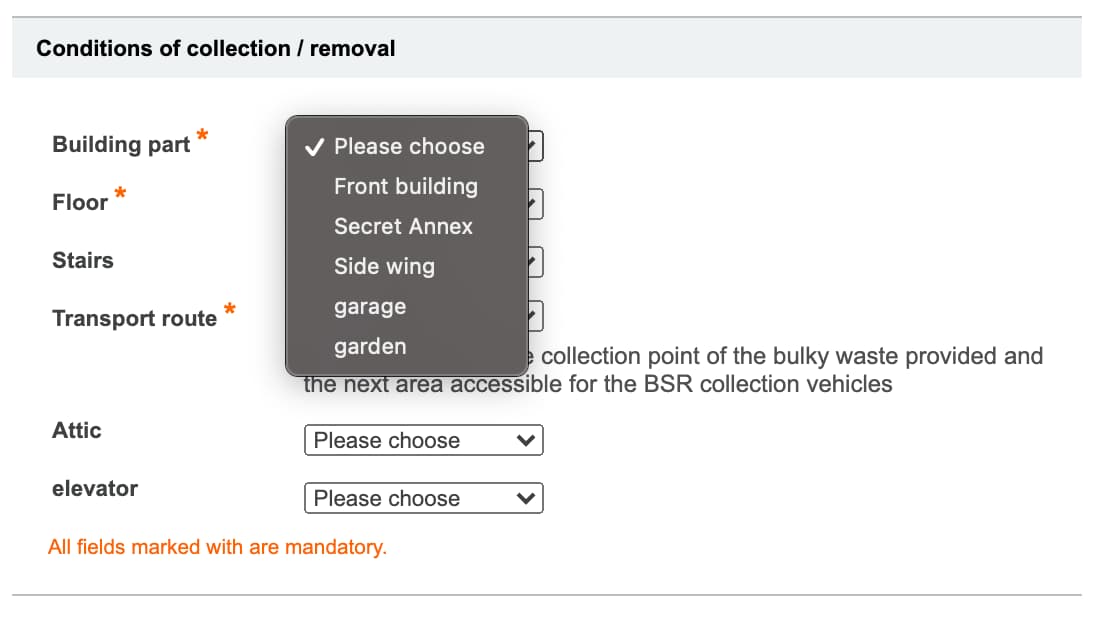1118x622 pixels.
Task: Select "Front building" from the open dropdown
Action: click(405, 186)
